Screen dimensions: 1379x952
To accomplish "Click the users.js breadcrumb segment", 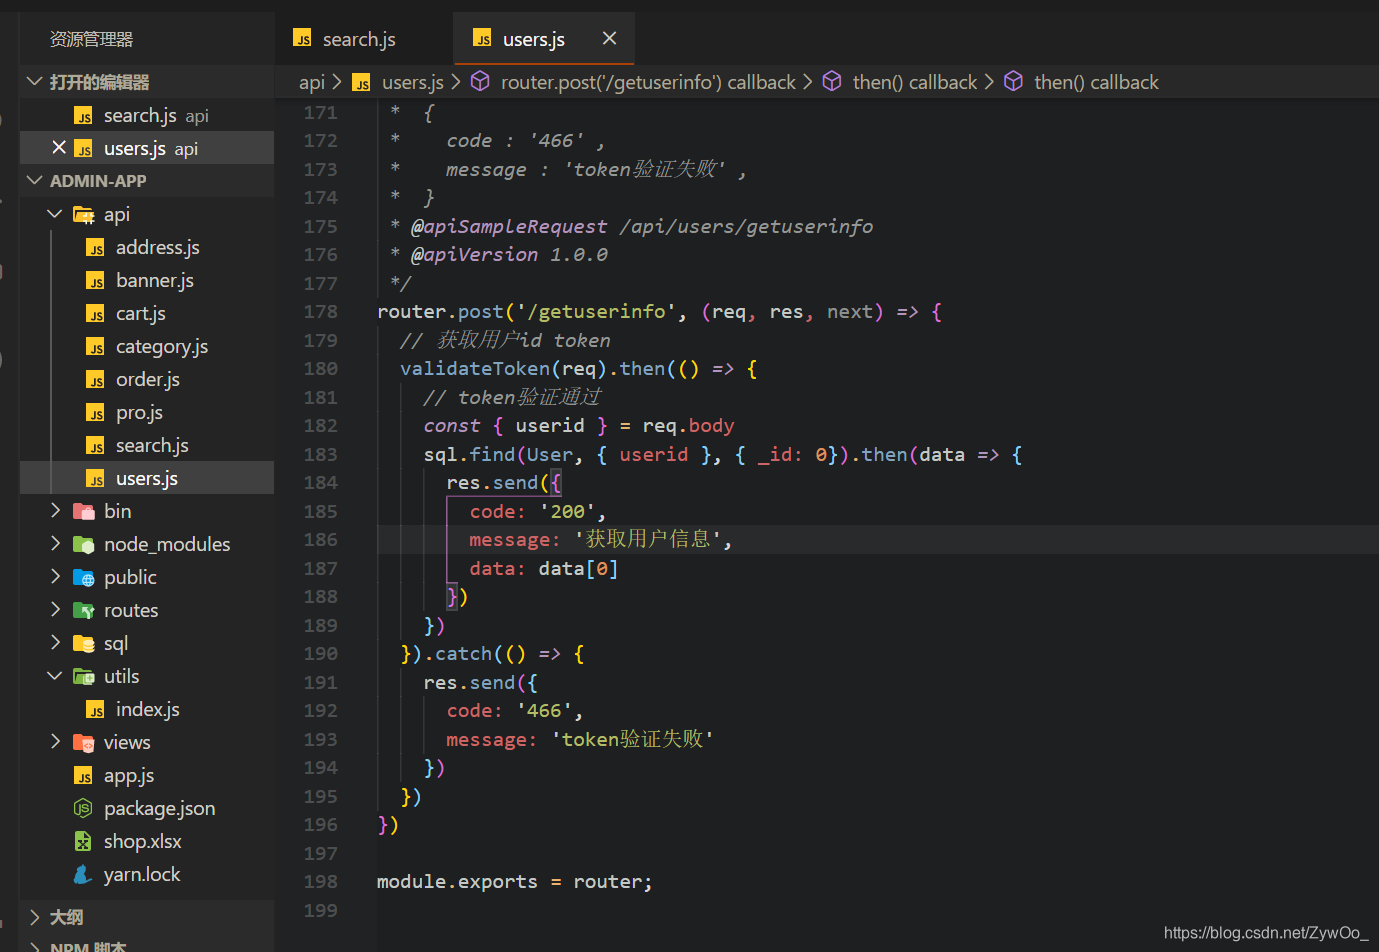I will [413, 82].
